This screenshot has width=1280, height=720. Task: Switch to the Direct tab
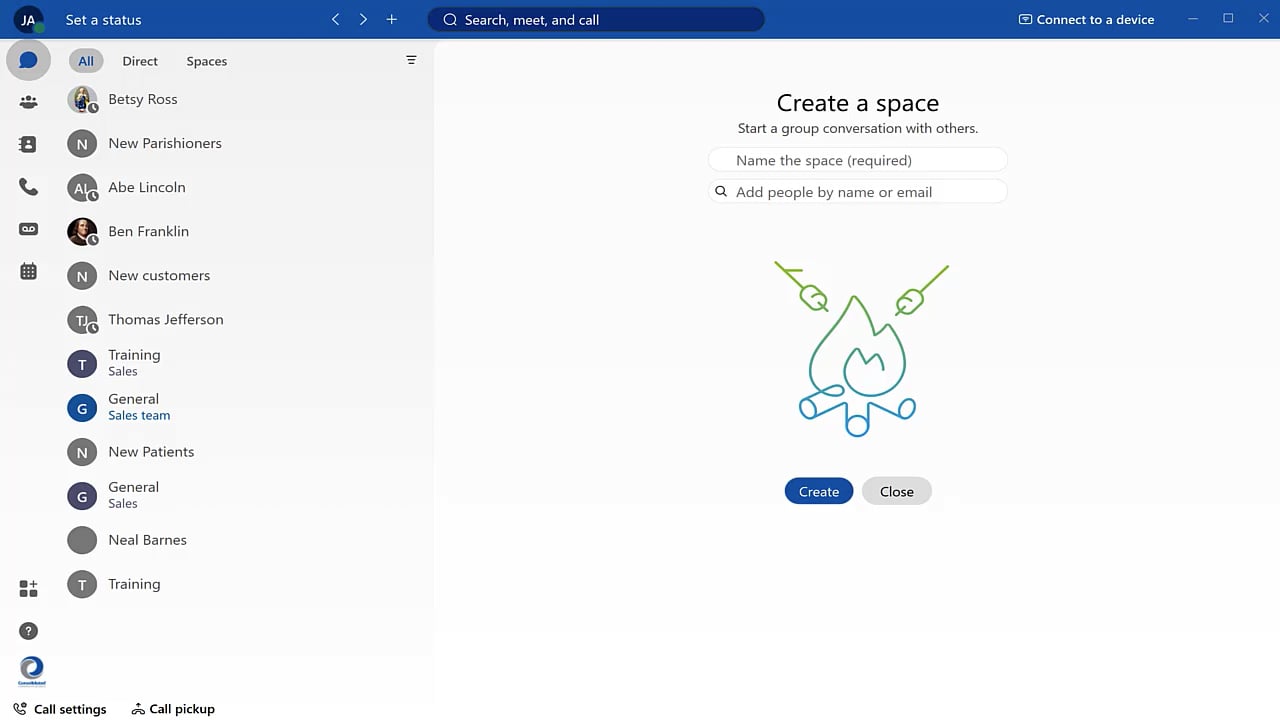140,61
